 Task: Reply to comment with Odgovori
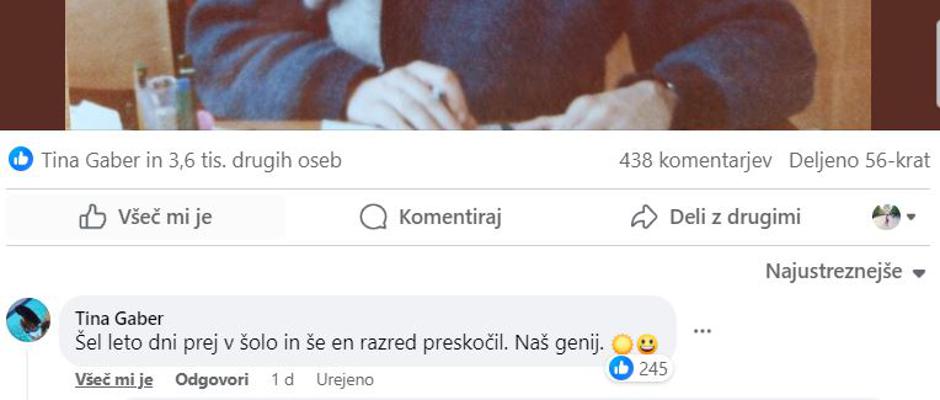coord(212,380)
